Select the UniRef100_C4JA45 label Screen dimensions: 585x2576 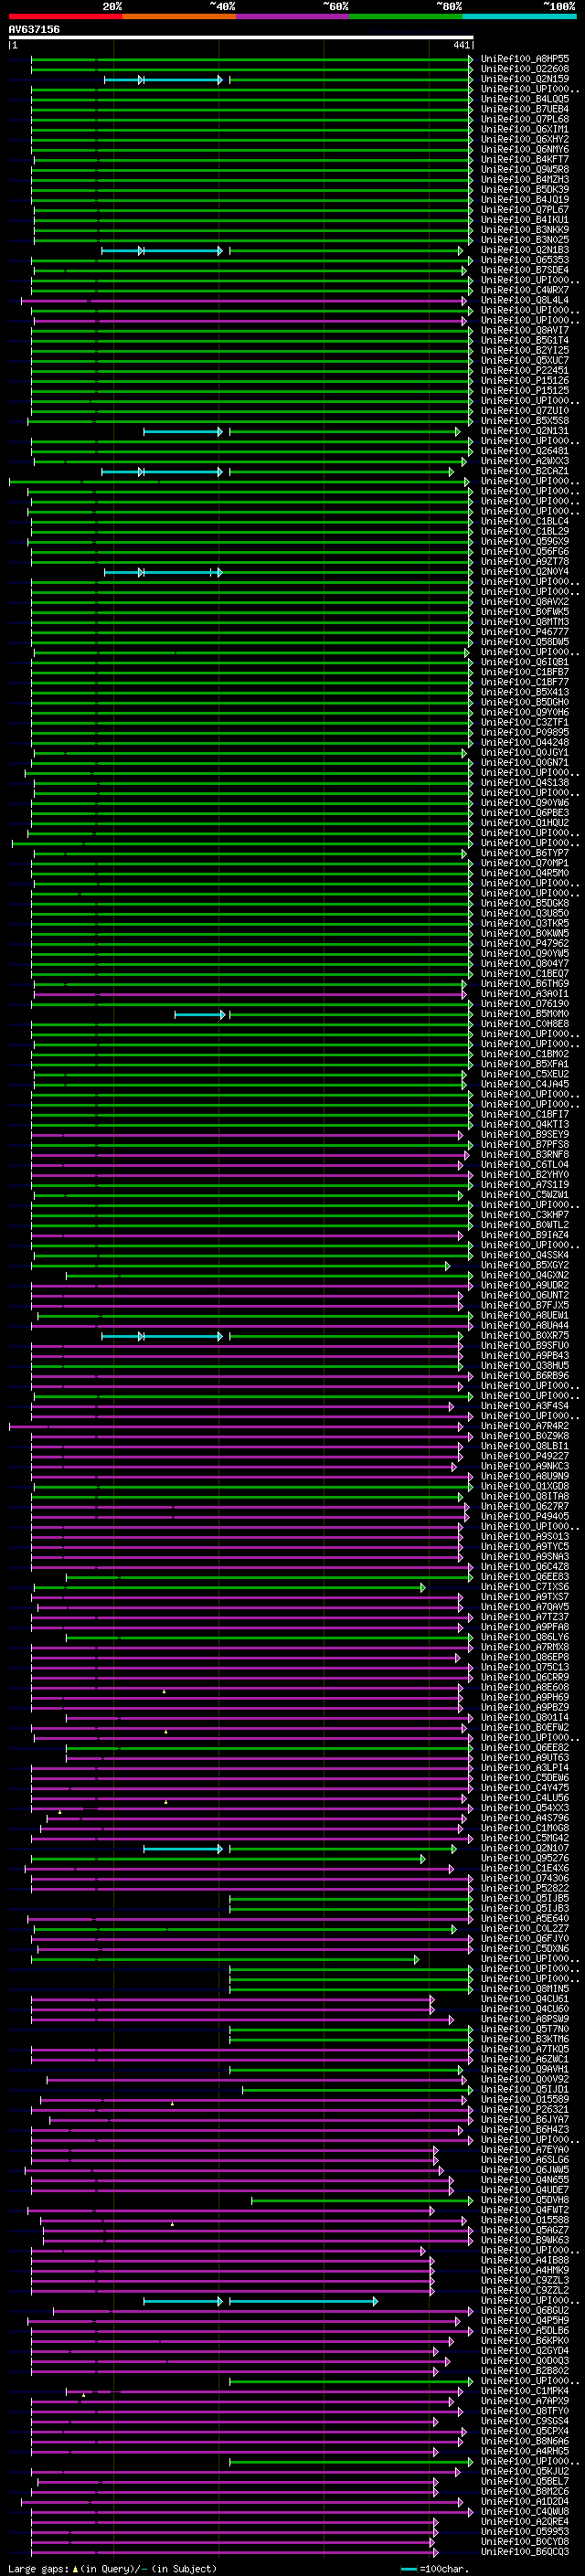pos(525,1084)
